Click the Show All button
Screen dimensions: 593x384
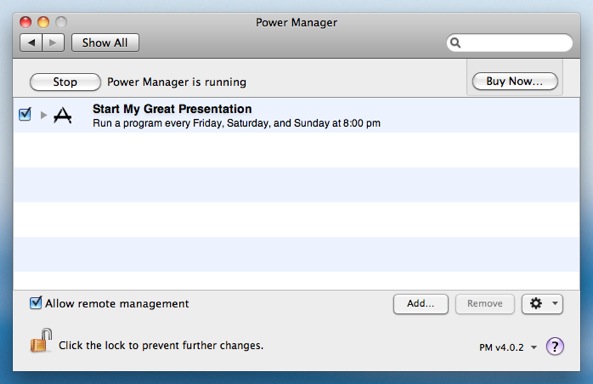click(105, 43)
